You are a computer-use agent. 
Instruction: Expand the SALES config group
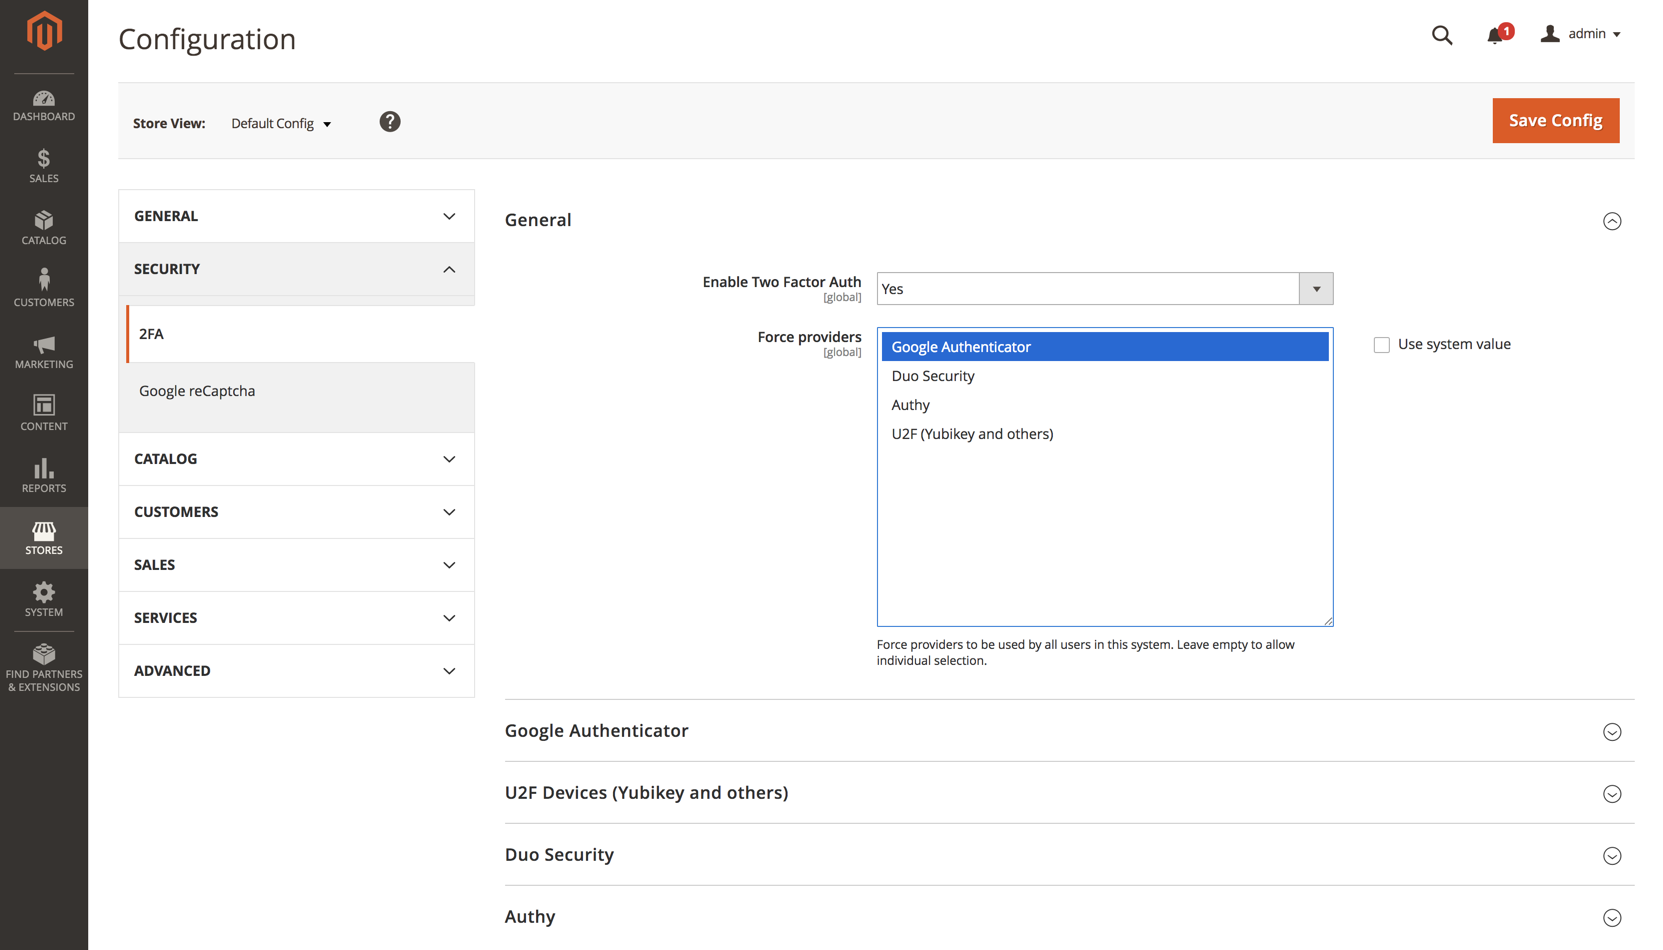coord(296,565)
